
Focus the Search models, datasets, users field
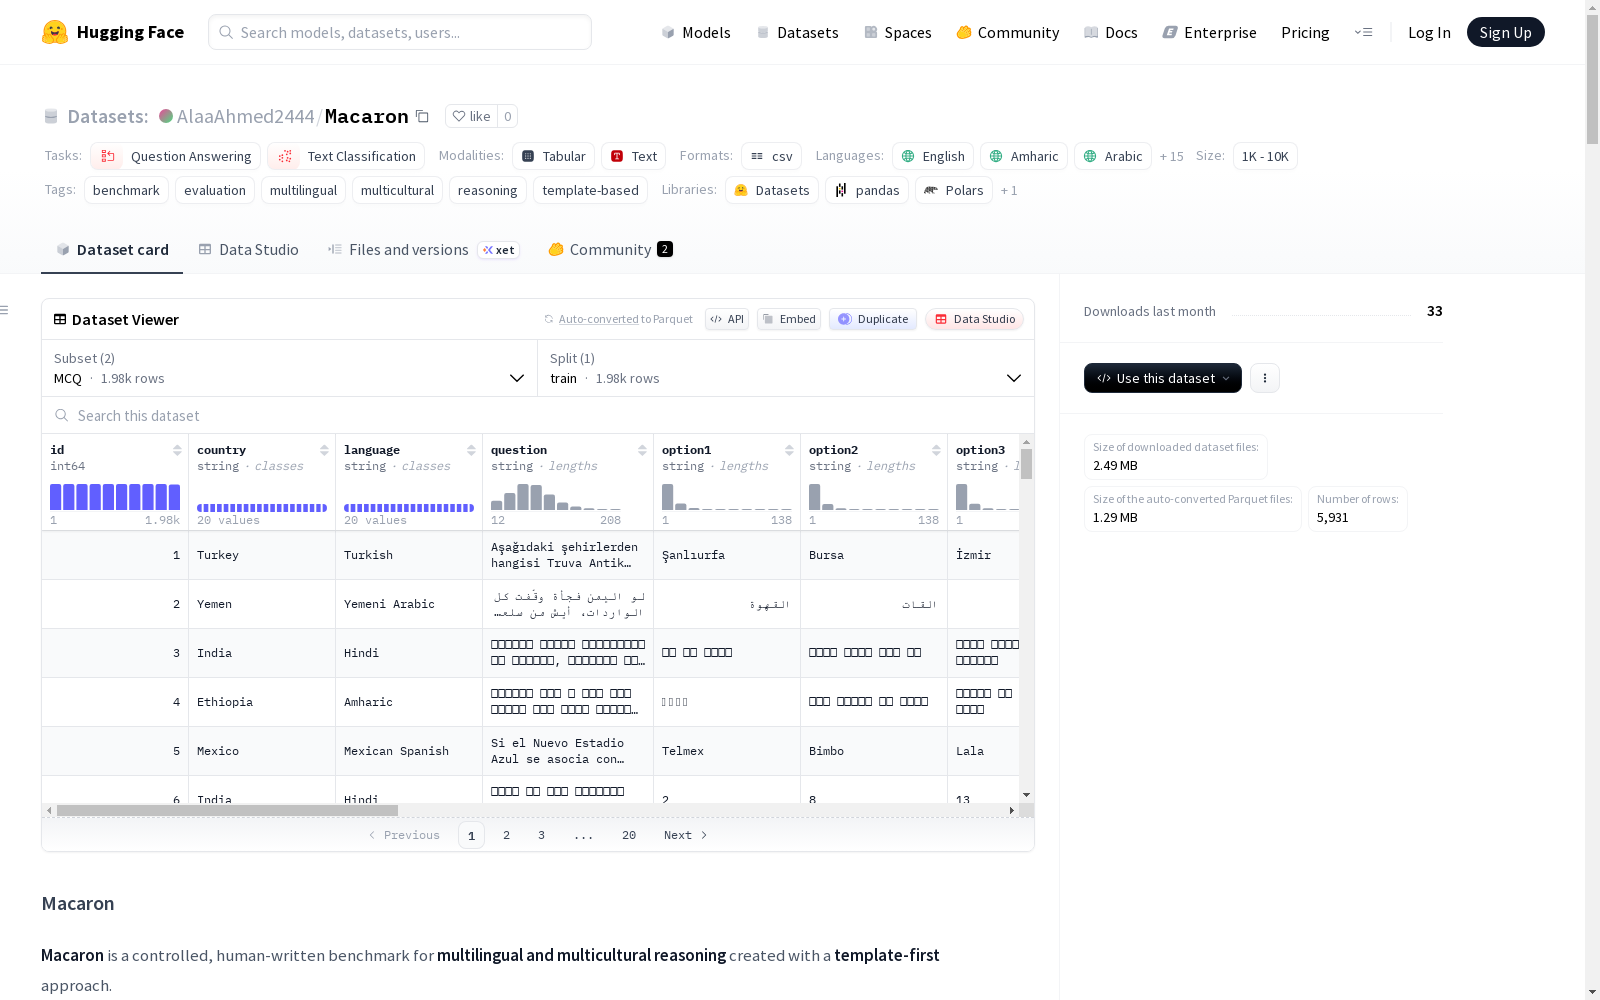pyautogui.click(x=400, y=32)
